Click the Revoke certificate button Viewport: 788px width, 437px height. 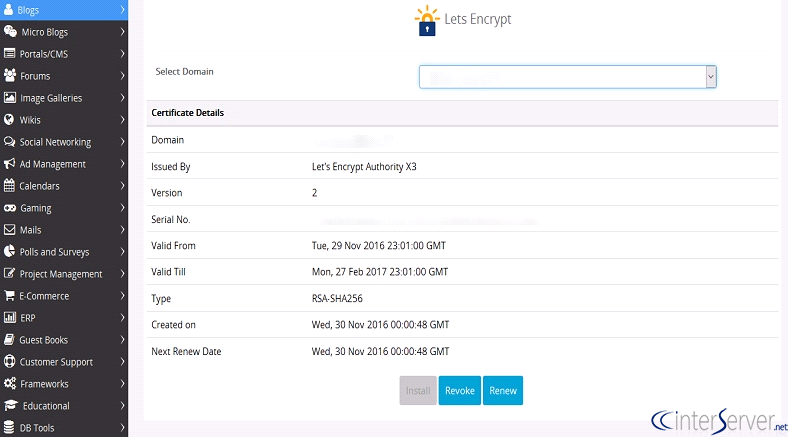pyautogui.click(x=459, y=390)
